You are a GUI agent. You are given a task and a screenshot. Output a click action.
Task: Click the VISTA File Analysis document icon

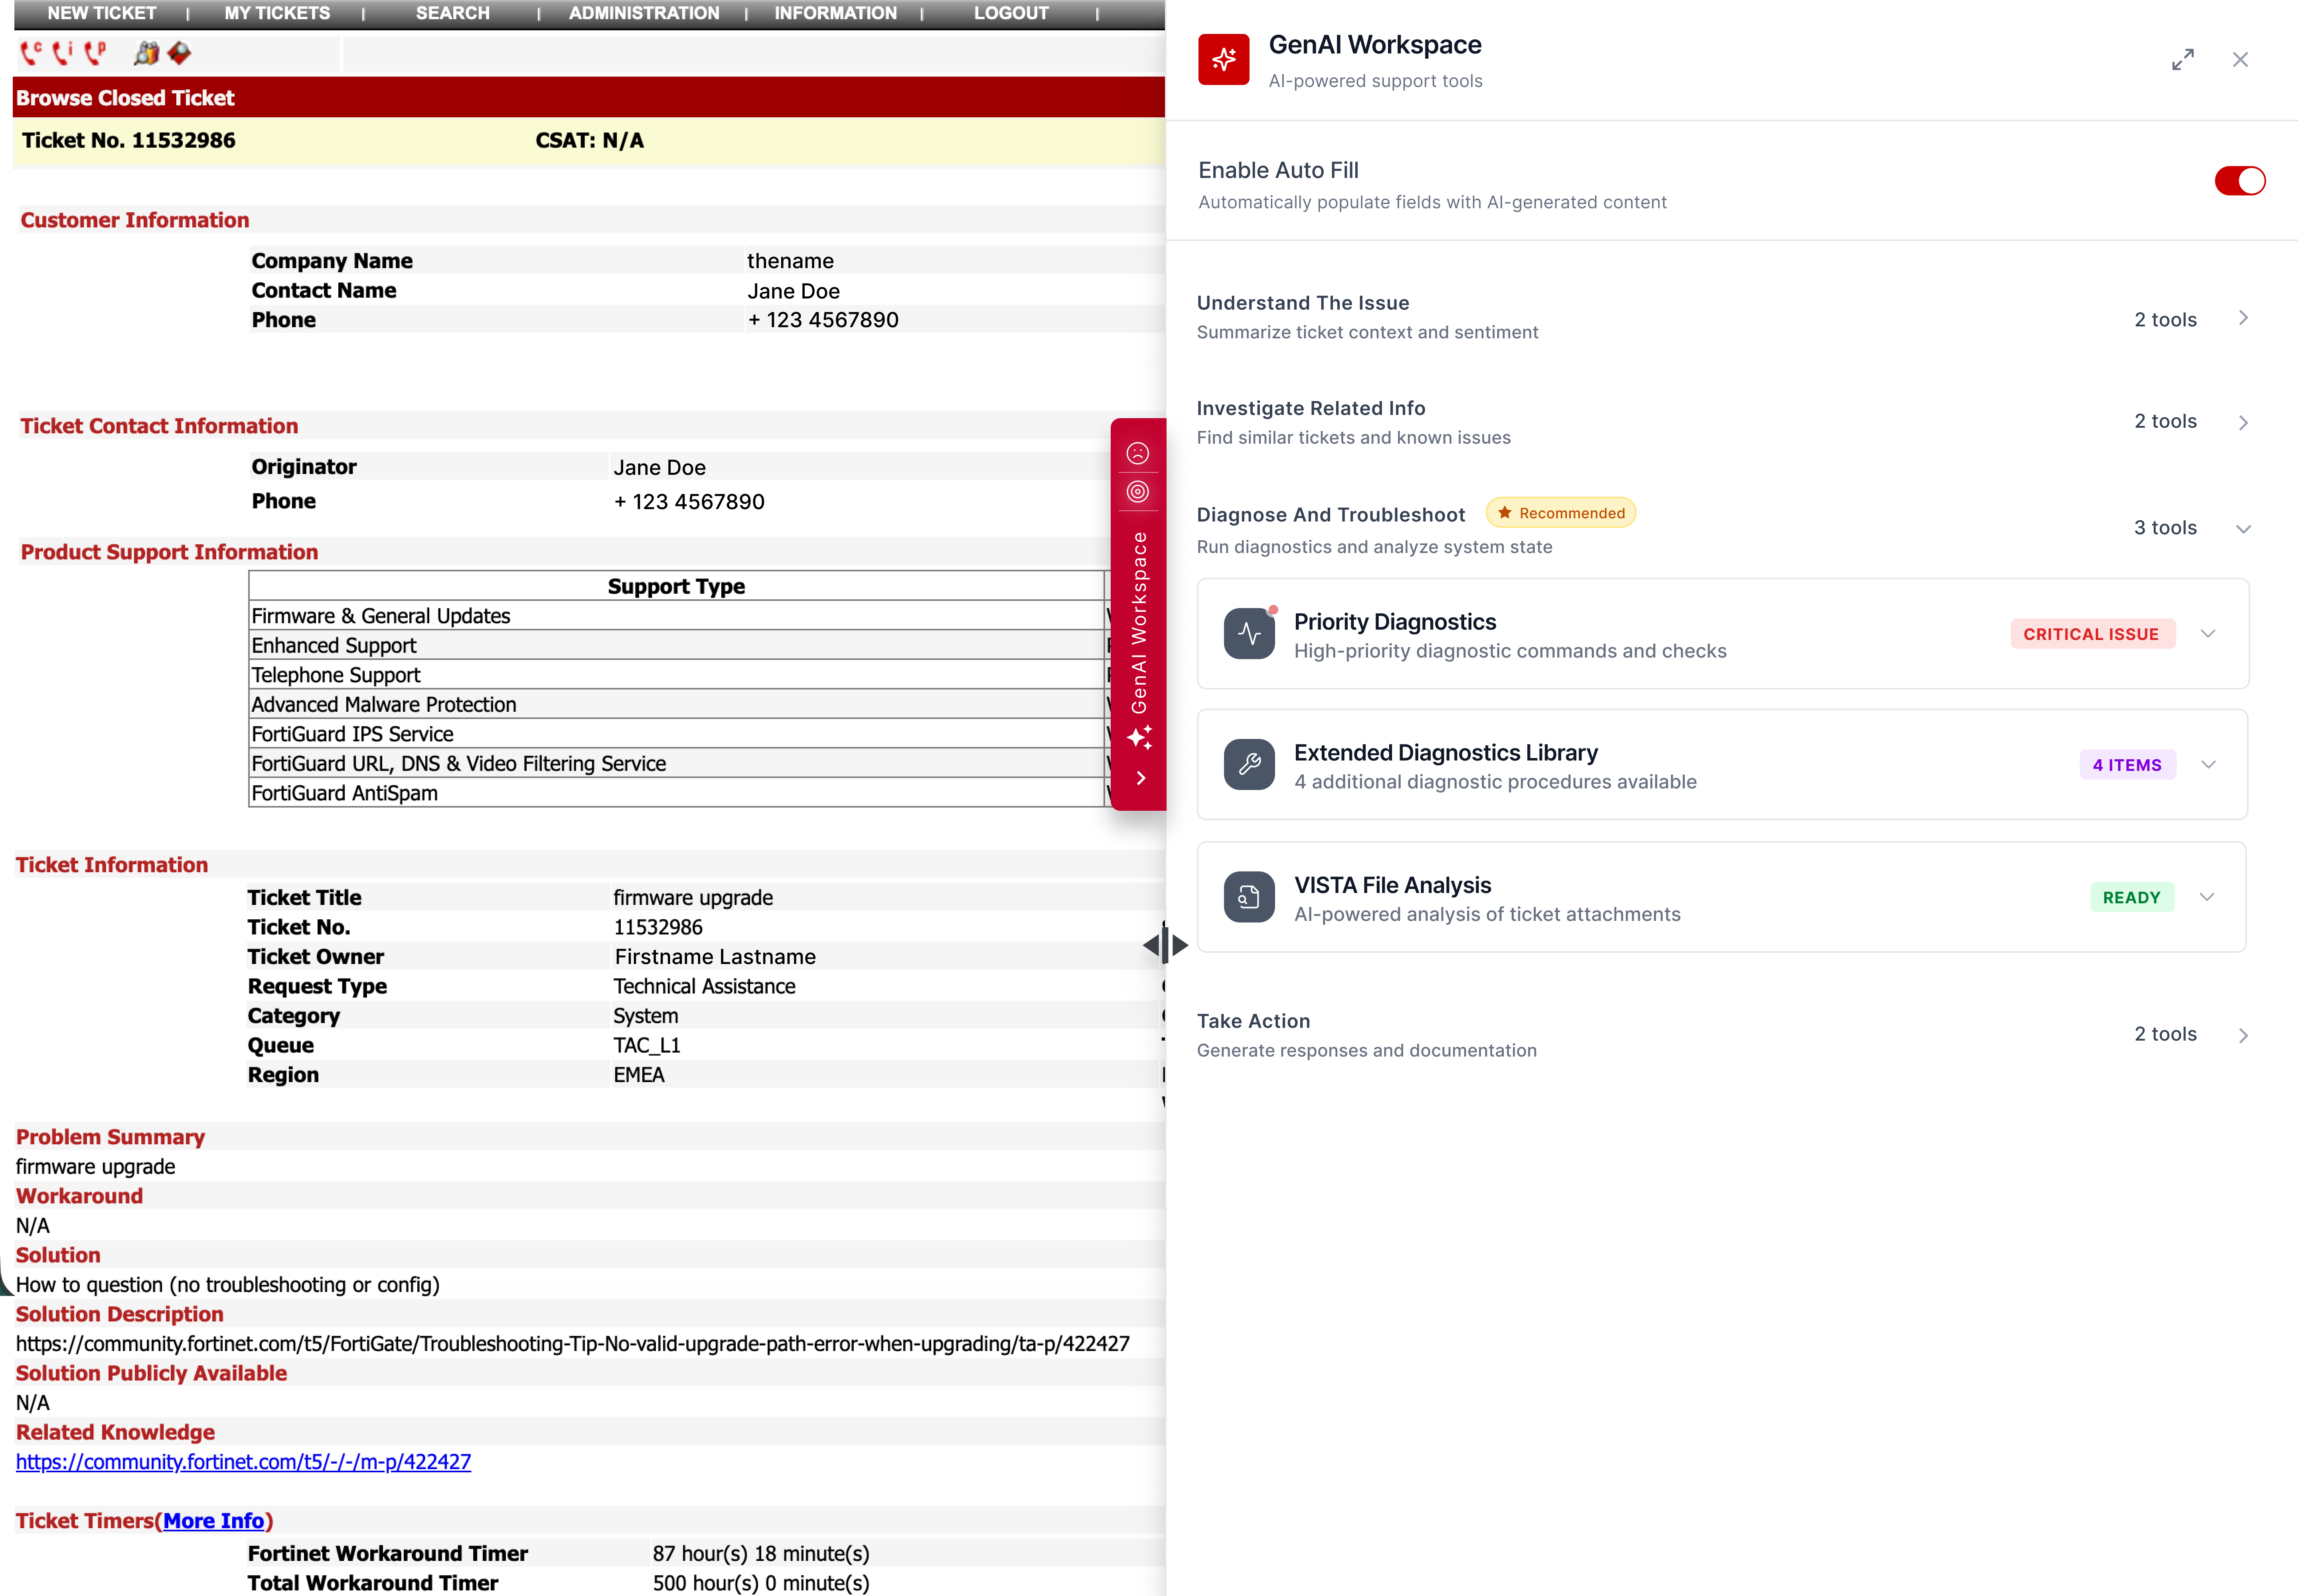(x=1249, y=897)
